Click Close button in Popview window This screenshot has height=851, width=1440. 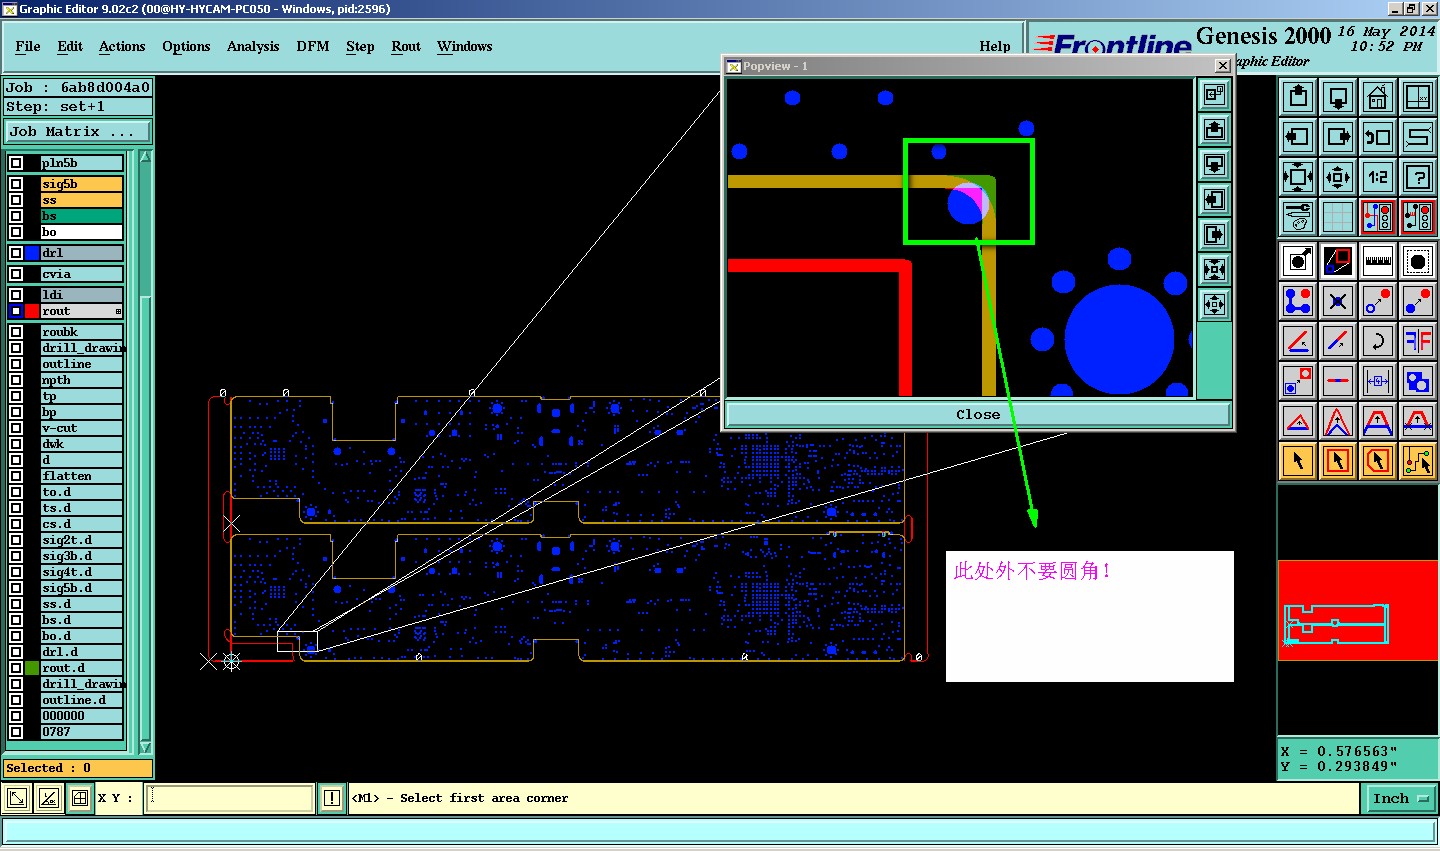point(978,414)
